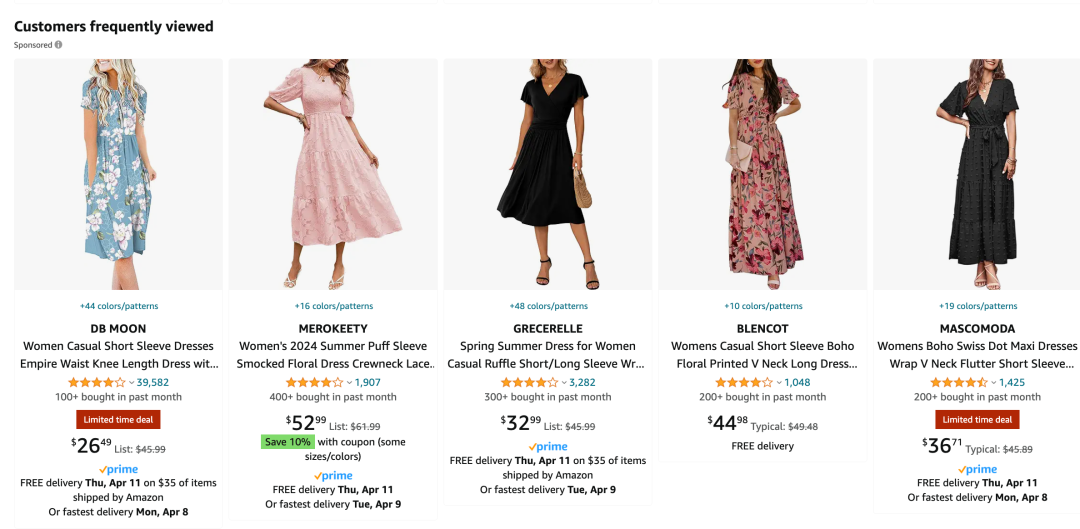This screenshot has width=1080, height=529.
Task: Open the 1,907 reviews link
Action: 367,382
